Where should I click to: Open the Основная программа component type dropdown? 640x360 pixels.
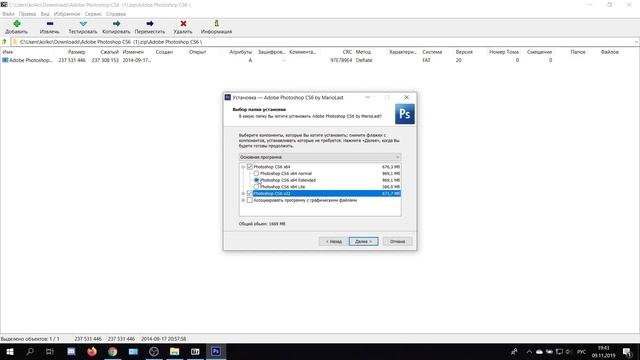click(x=320, y=157)
